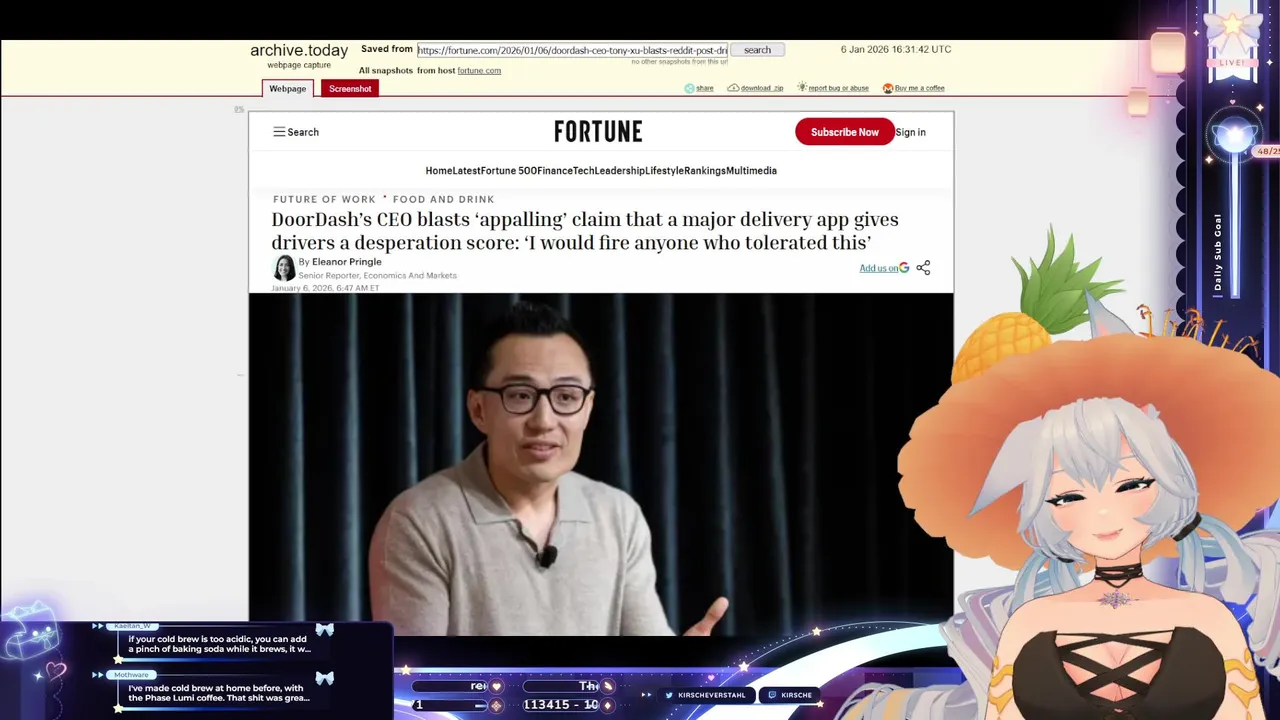Open the Tech nav item
The image size is (1280, 720).
583,171
